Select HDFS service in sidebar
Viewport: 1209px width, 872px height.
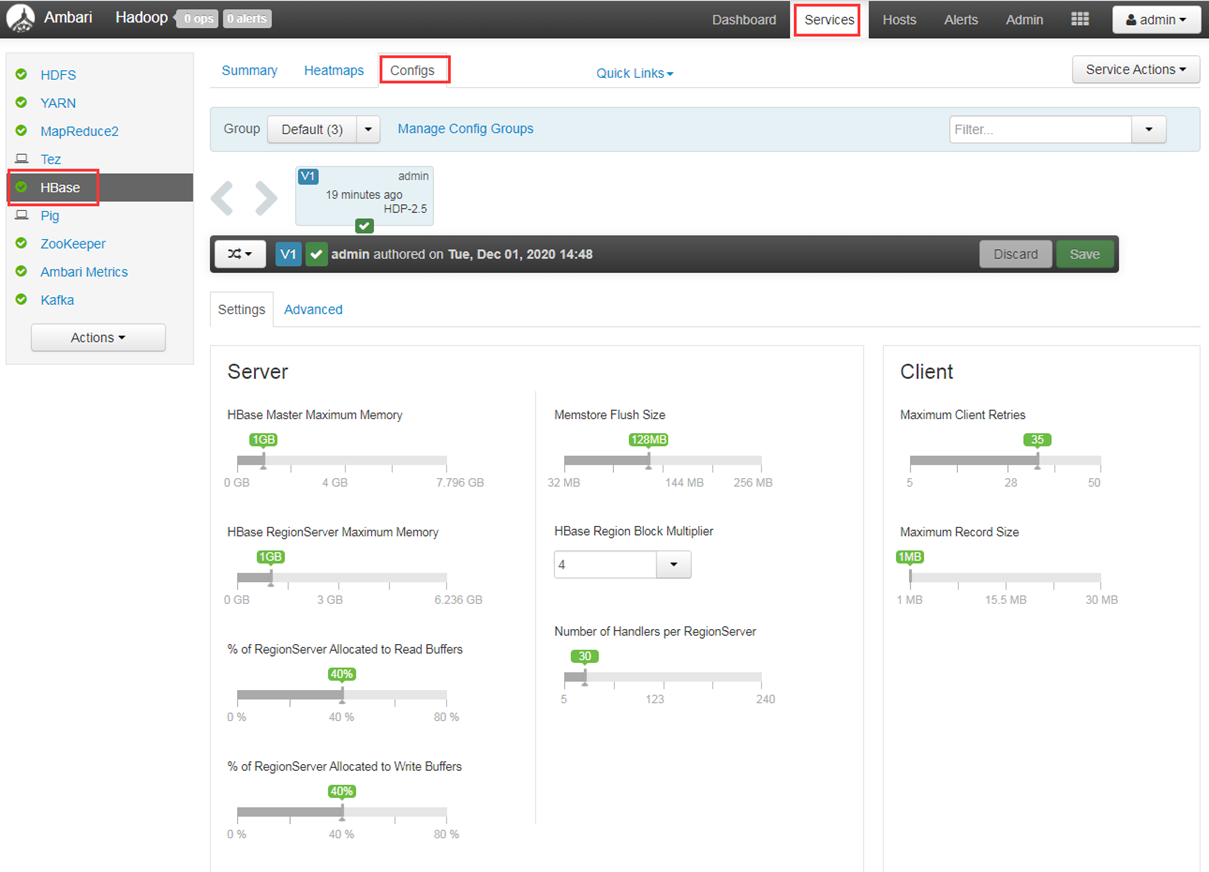(x=58, y=75)
